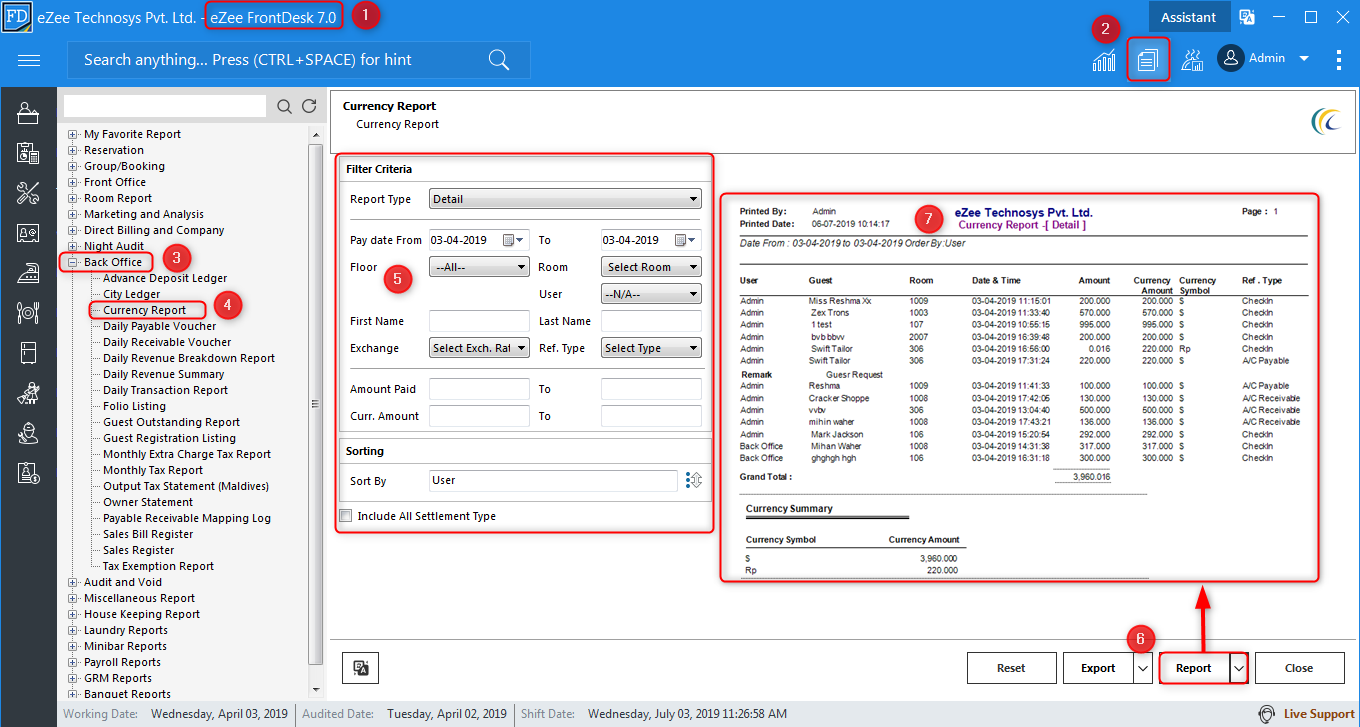Click the language translate icon in title bar
Viewport: 1360px width, 727px height.
1247,17
